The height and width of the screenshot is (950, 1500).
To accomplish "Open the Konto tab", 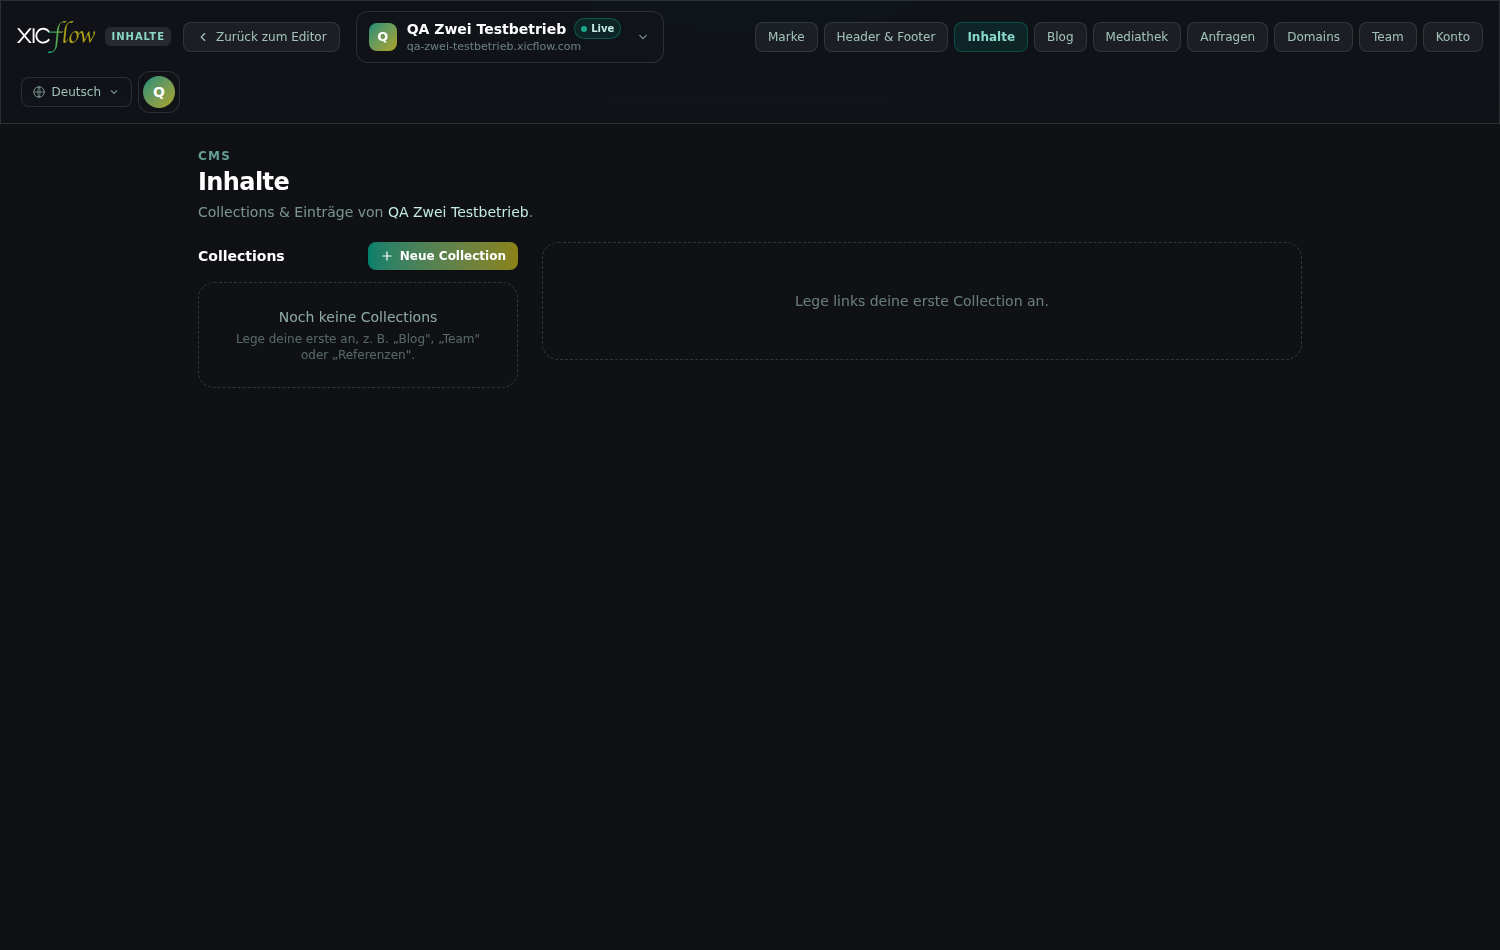I will [x=1453, y=37].
